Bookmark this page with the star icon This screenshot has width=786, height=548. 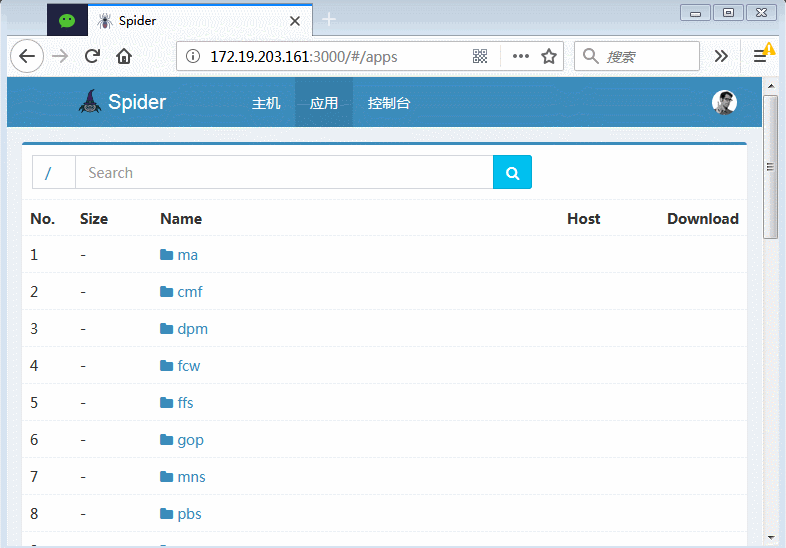(x=549, y=56)
